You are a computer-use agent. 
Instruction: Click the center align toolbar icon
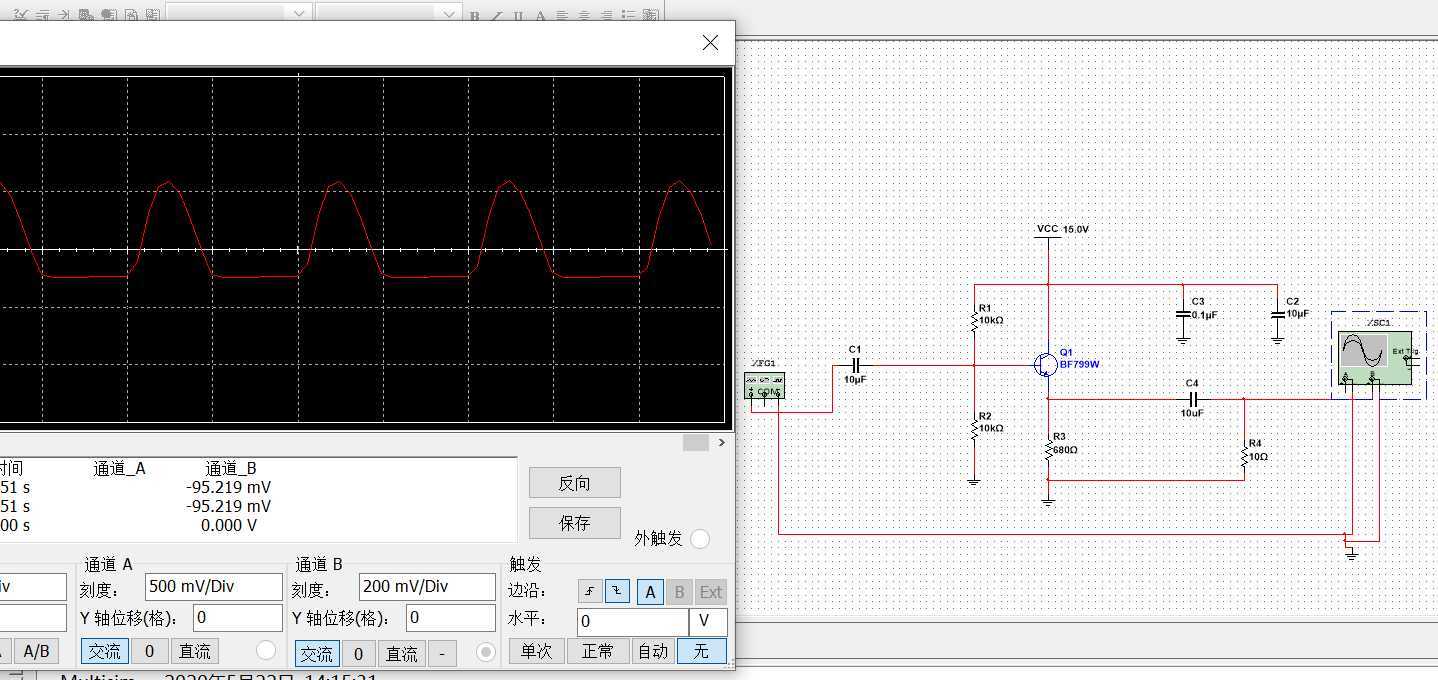click(x=584, y=15)
